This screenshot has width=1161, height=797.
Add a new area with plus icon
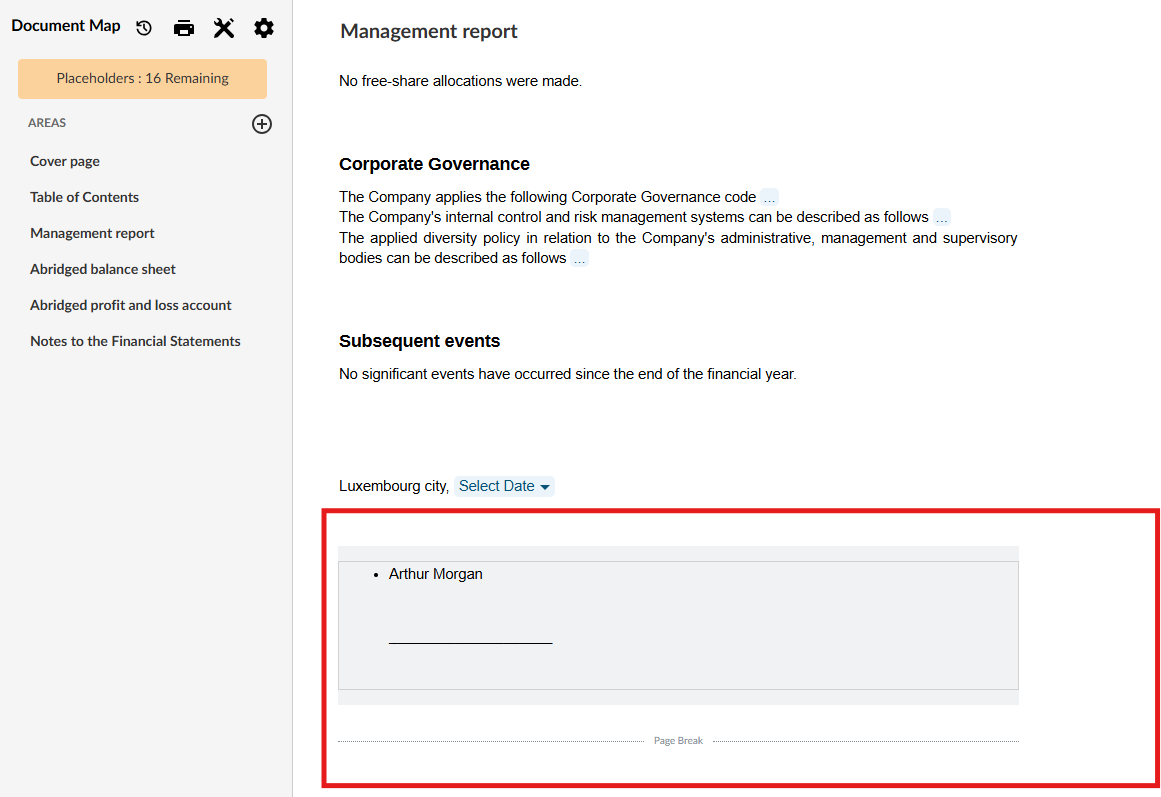pos(262,124)
